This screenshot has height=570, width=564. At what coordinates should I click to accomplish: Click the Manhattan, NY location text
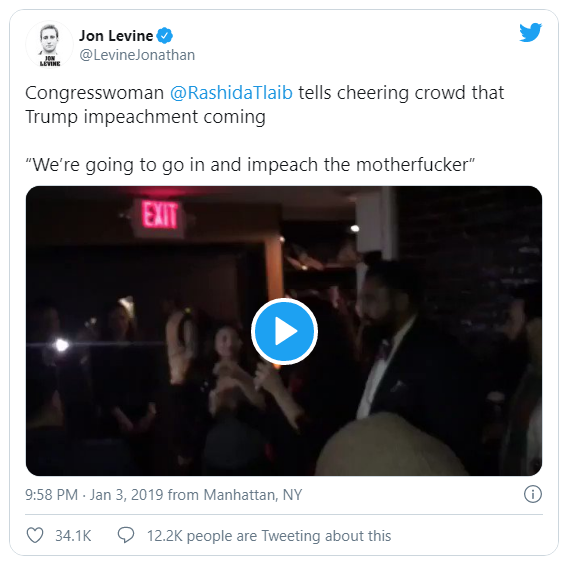click(x=253, y=495)
